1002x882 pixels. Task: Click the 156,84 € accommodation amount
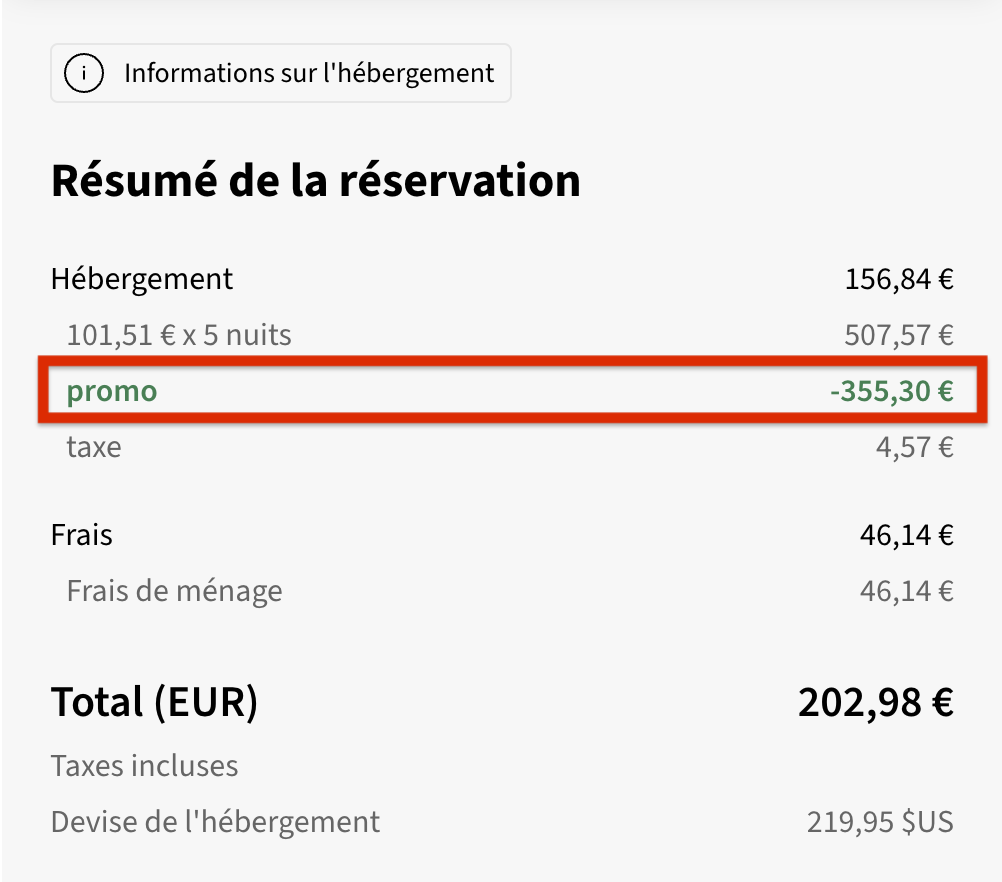899,279
